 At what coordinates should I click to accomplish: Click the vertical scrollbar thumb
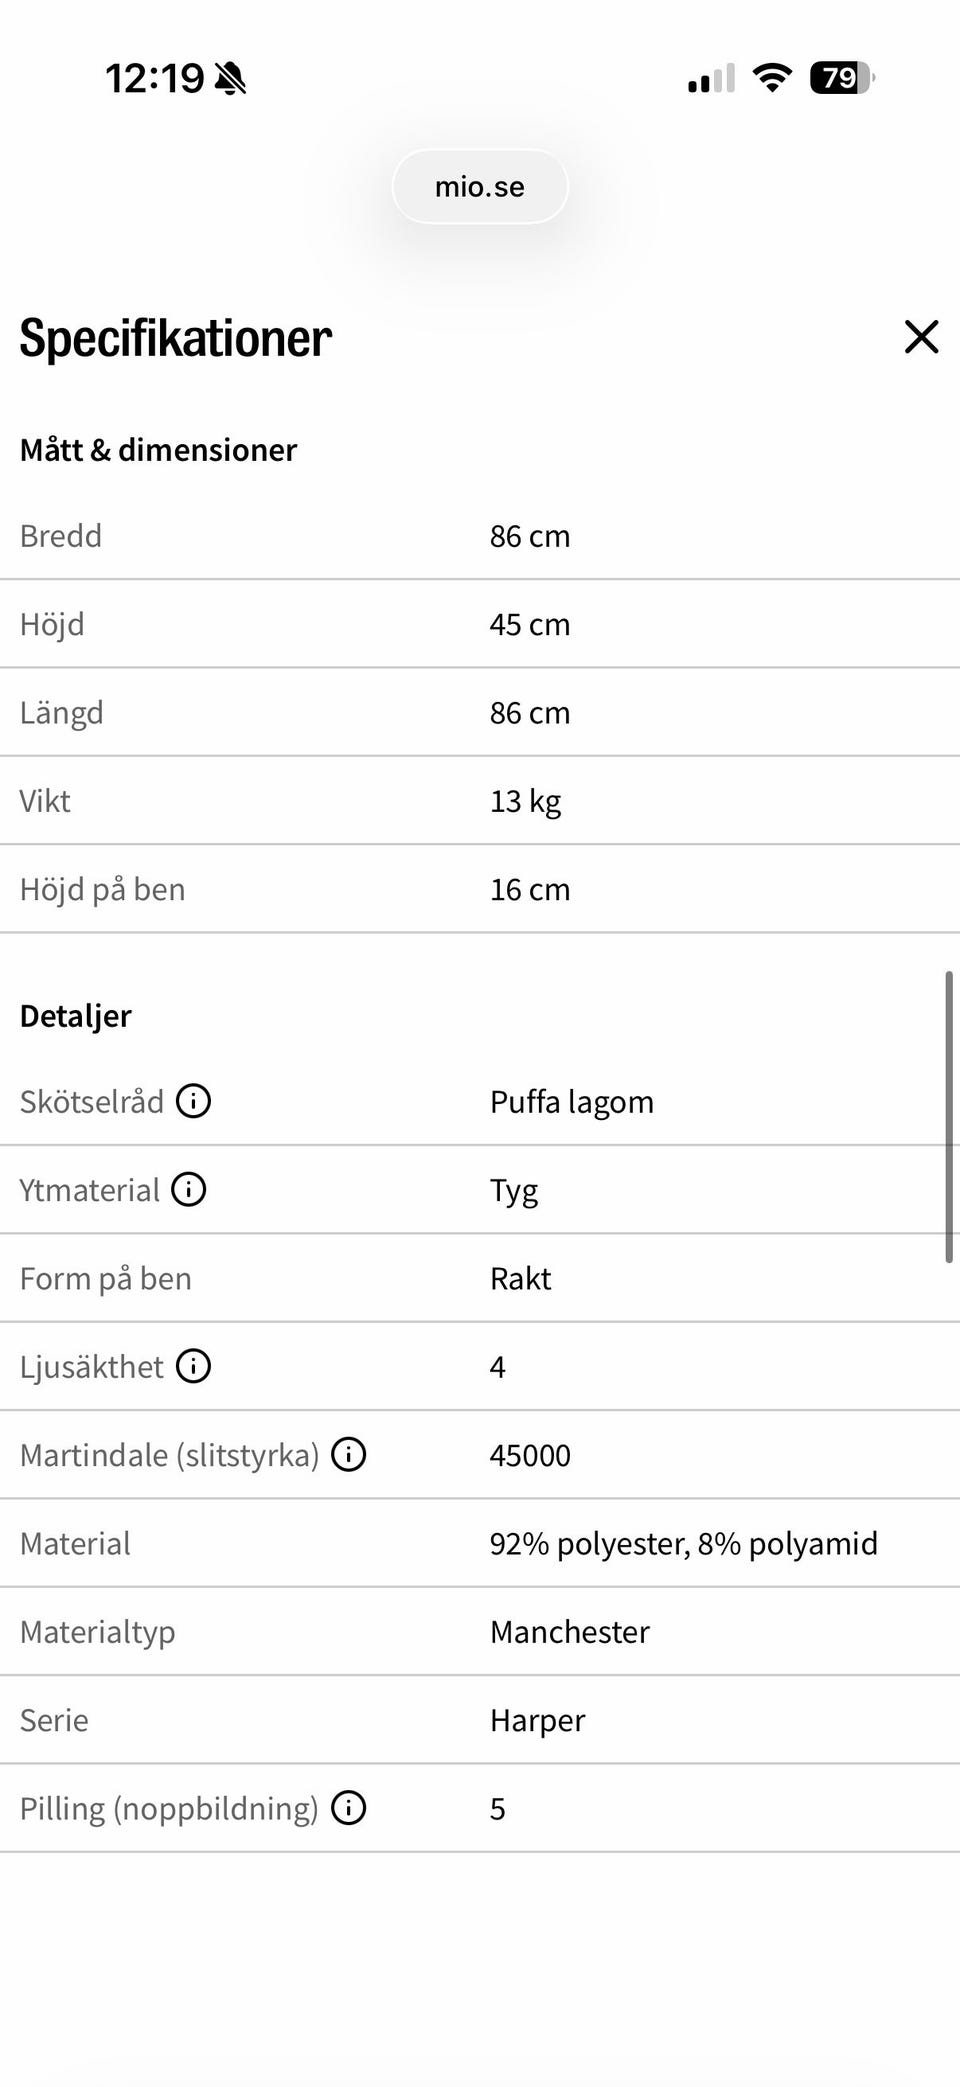click(x=949, y=1116)
